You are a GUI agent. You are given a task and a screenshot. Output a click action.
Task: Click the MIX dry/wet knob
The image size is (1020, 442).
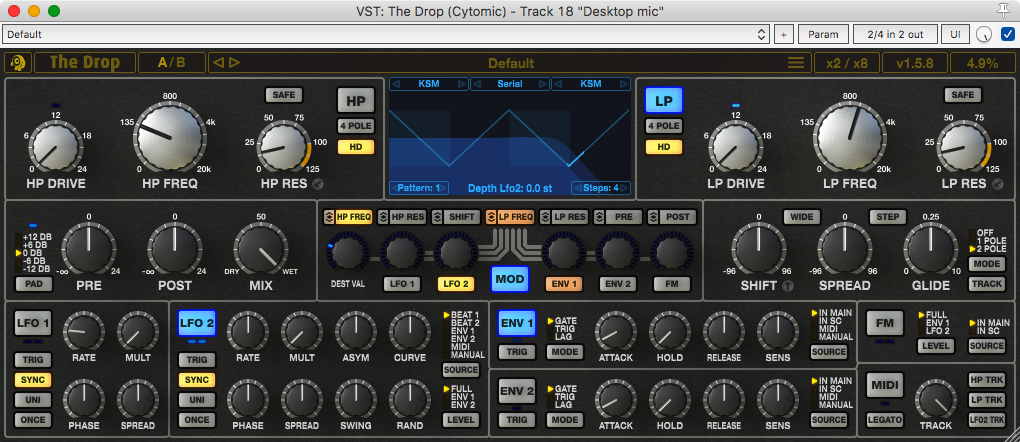tap(260, 251)
